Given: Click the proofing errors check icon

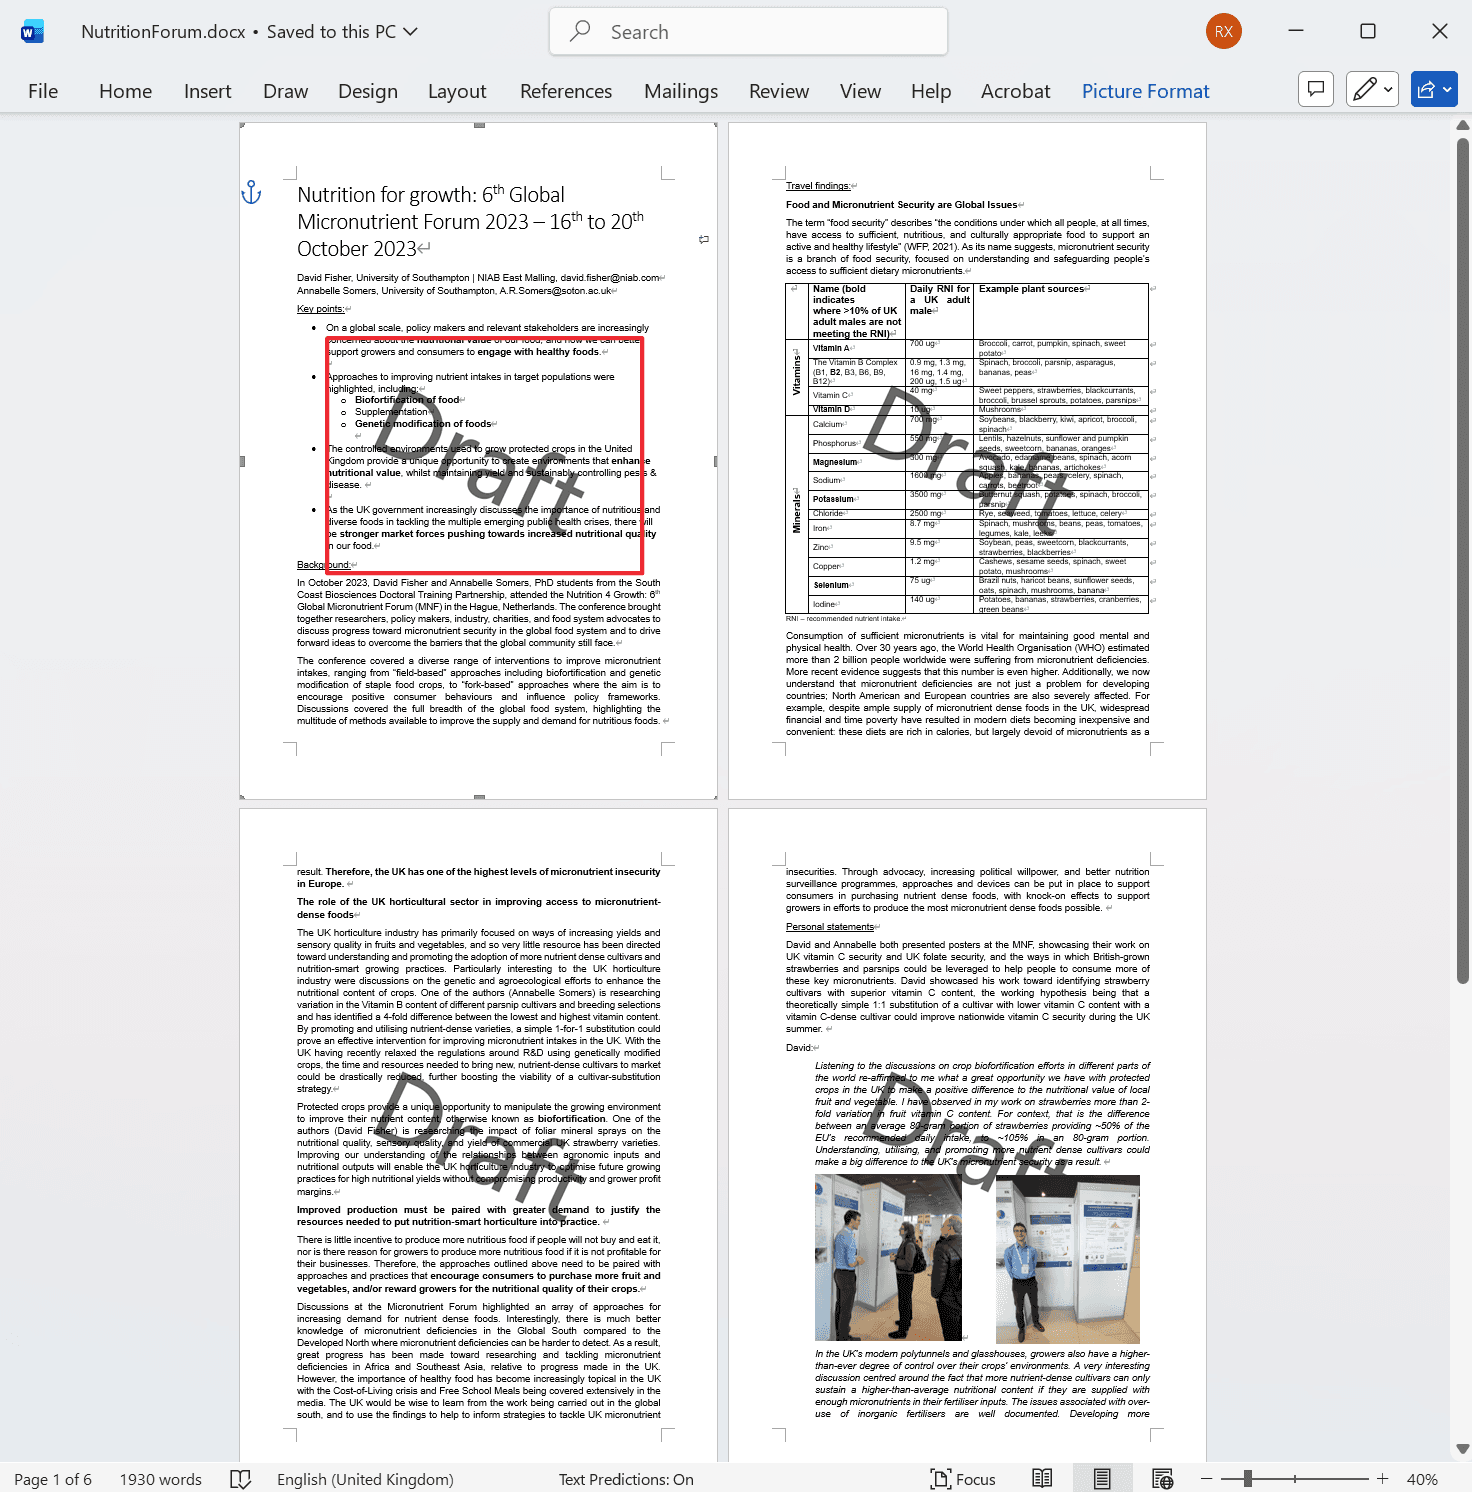Looking at the screenshot, I should (241, 1478).
